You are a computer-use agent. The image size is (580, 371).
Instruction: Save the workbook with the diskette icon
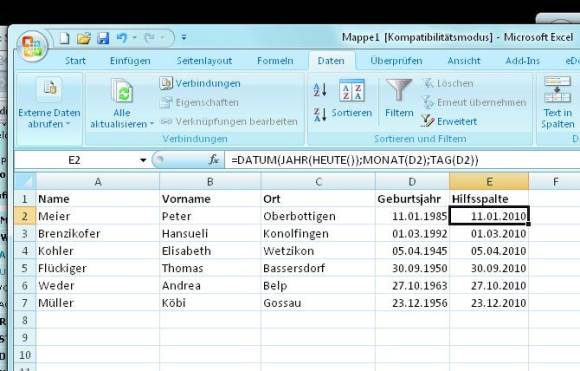(103, 38)
